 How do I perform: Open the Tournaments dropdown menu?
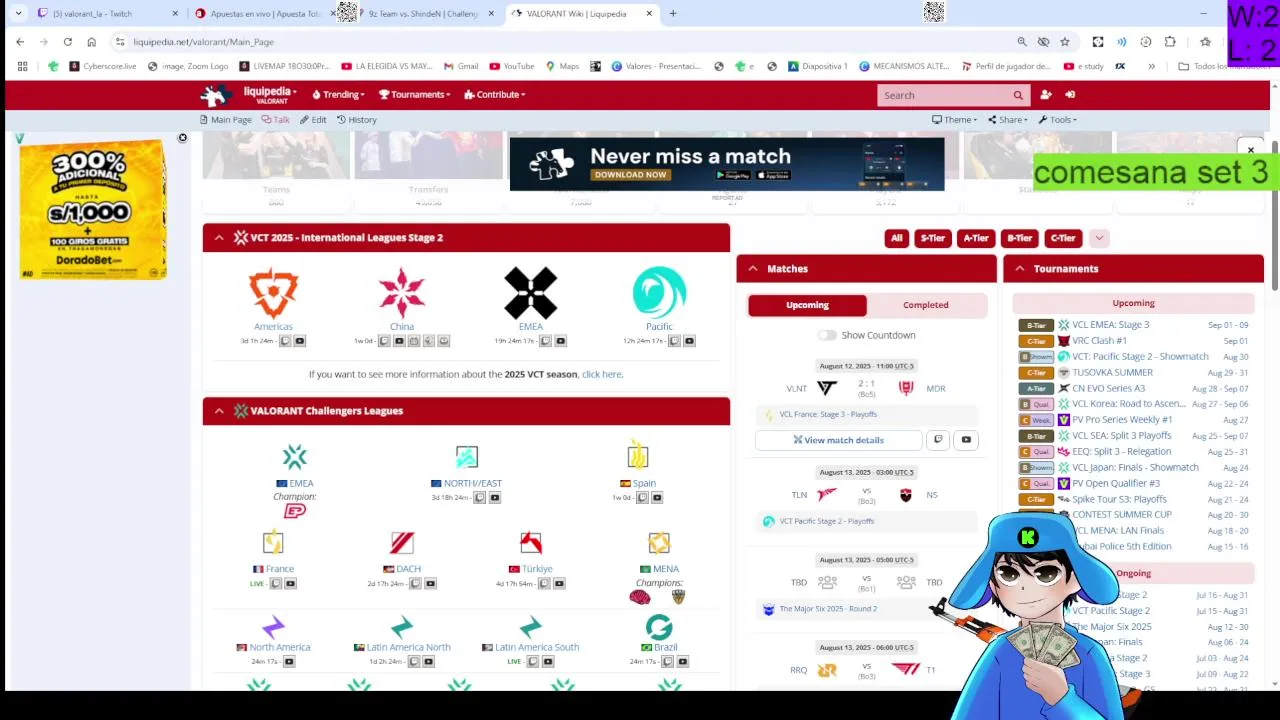pos(414,95)
